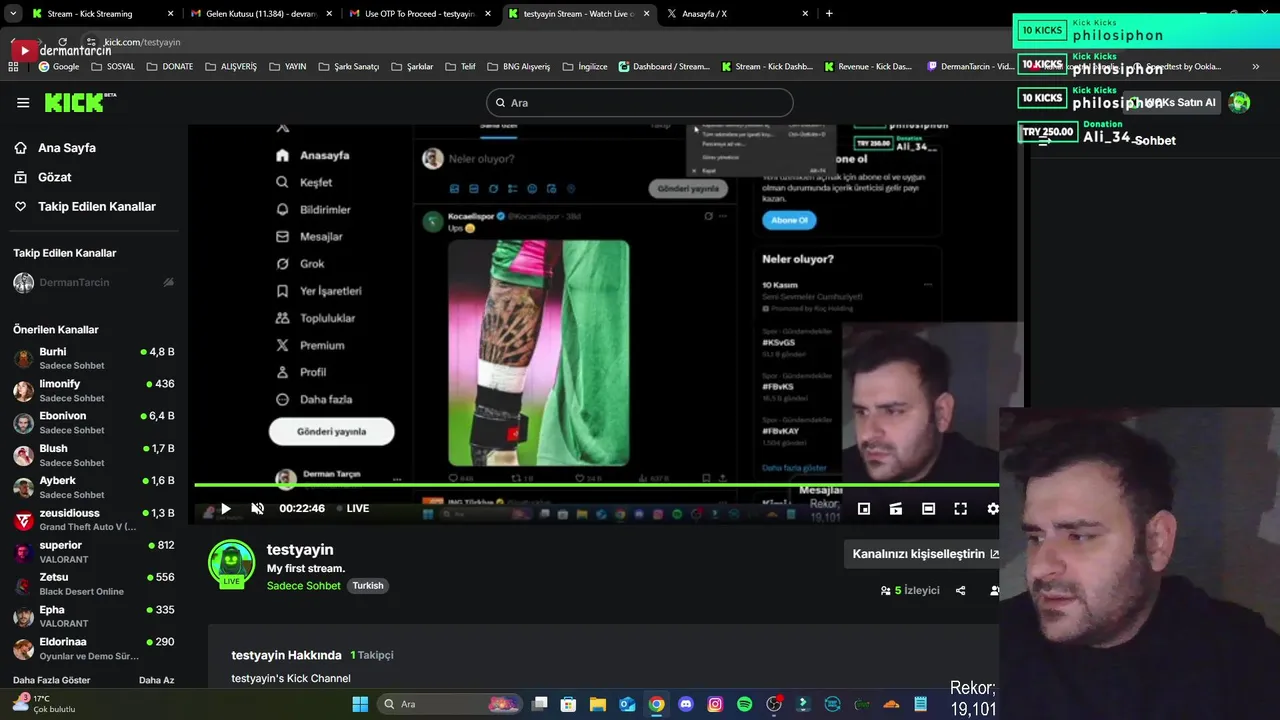Screen dimensions: 1280x720
Task: Open Gözat browse page in the sidebar
Action: pos(43,177)
